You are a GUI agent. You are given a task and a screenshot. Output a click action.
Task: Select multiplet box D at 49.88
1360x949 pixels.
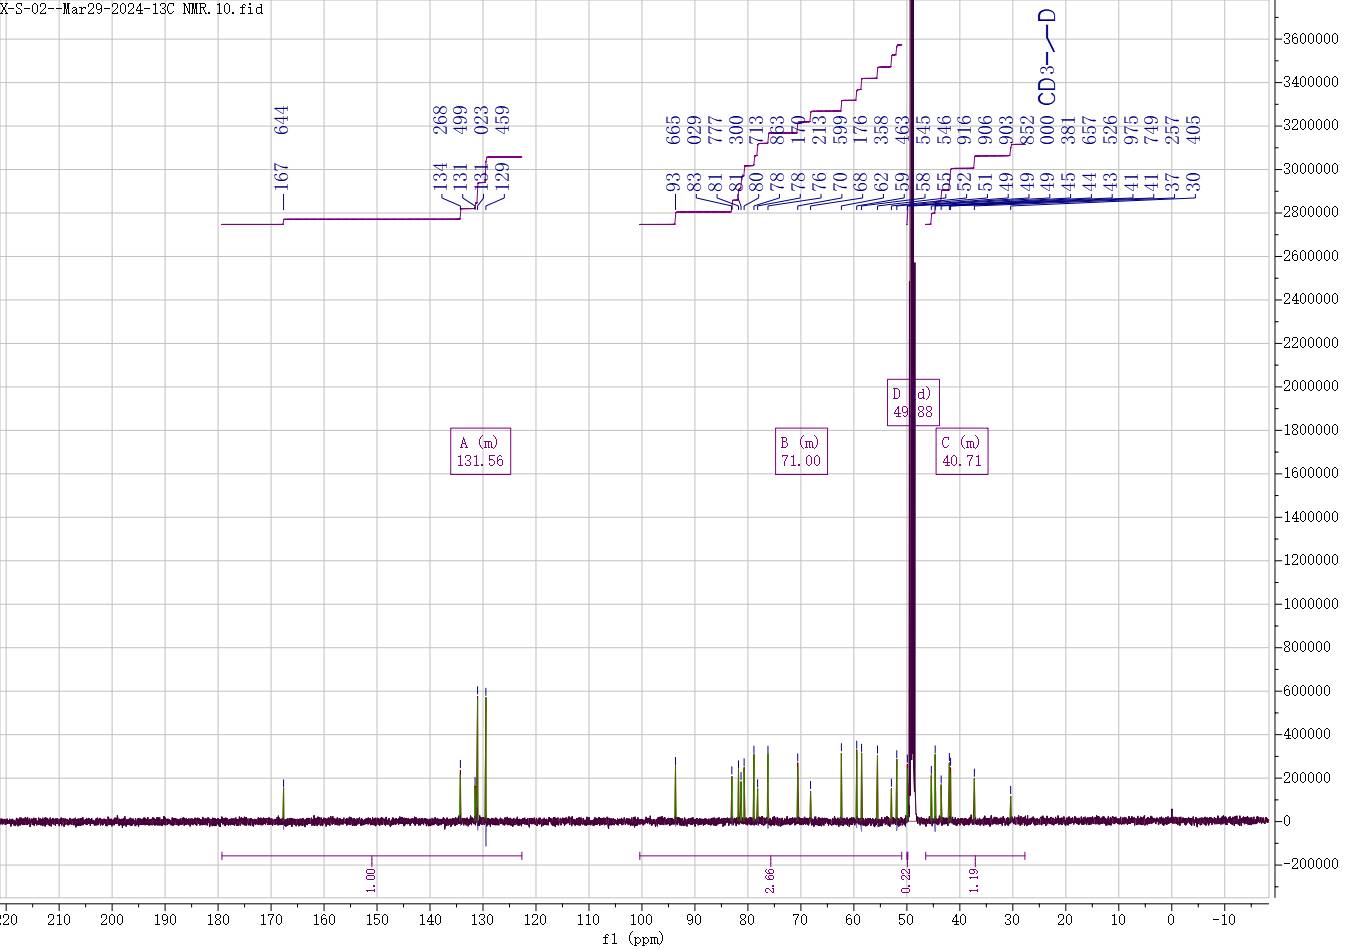click(x=912, y=403)
